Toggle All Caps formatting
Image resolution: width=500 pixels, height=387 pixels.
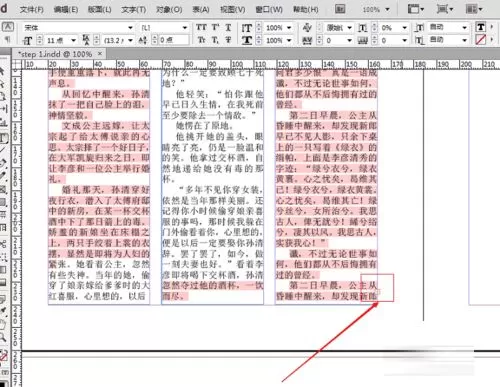click(x=201, y=27)
